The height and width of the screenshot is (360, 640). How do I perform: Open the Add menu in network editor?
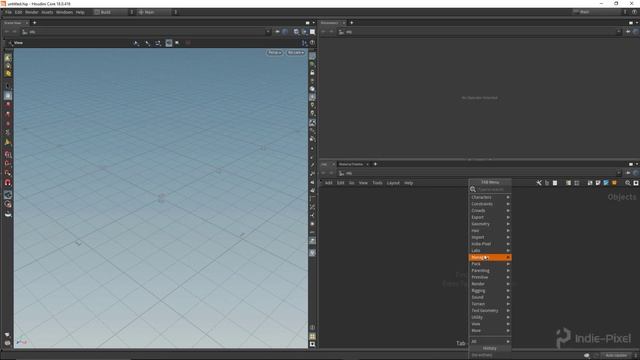point(329,183)
